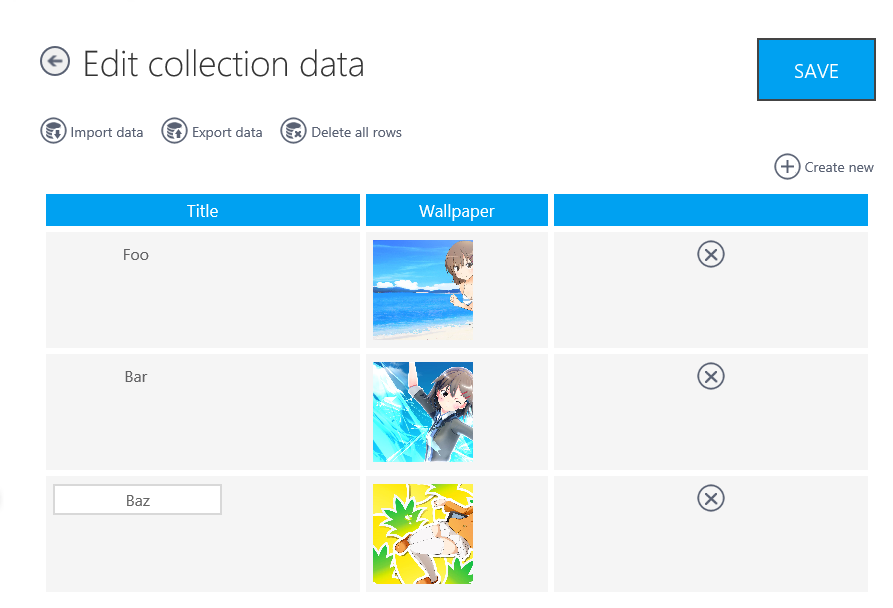Remove the Bar row with its X icon
The height and width of the screenshot is (608, 893).
[710, 376]
